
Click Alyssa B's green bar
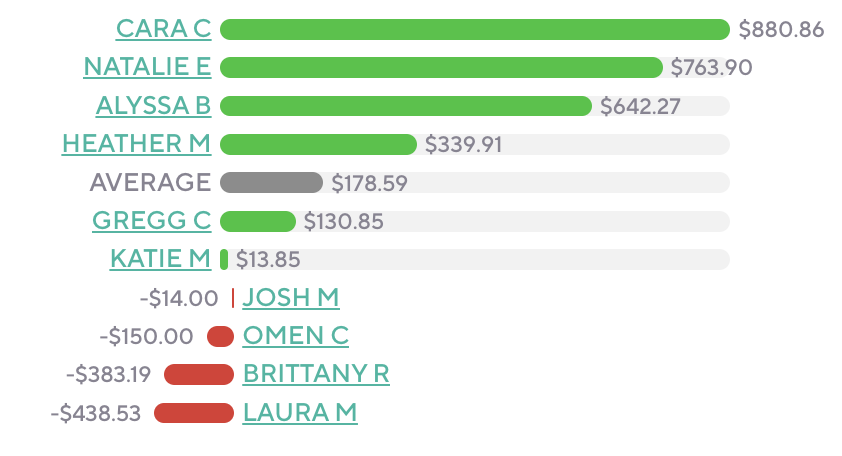coord(405,105)
